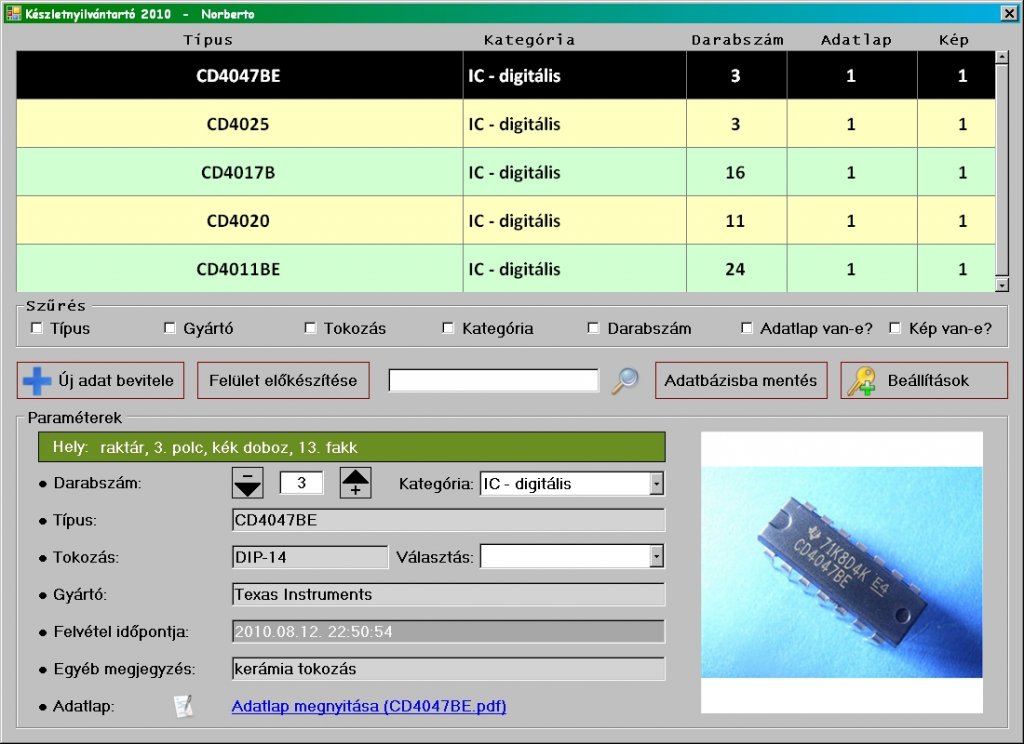Check the Kategória filter checkbox

pyautogui.click(x=448, y=328)
